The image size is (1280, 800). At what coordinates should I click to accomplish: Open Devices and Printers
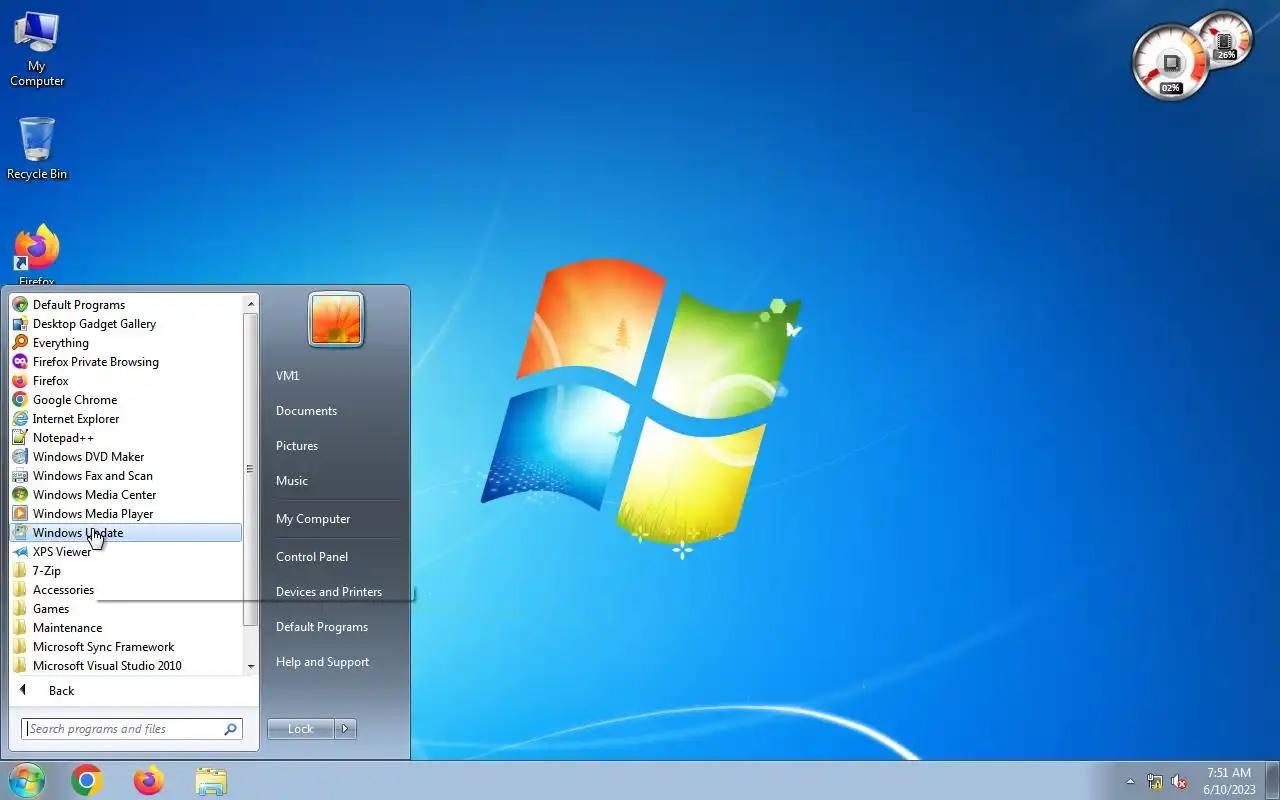point(336,592)
